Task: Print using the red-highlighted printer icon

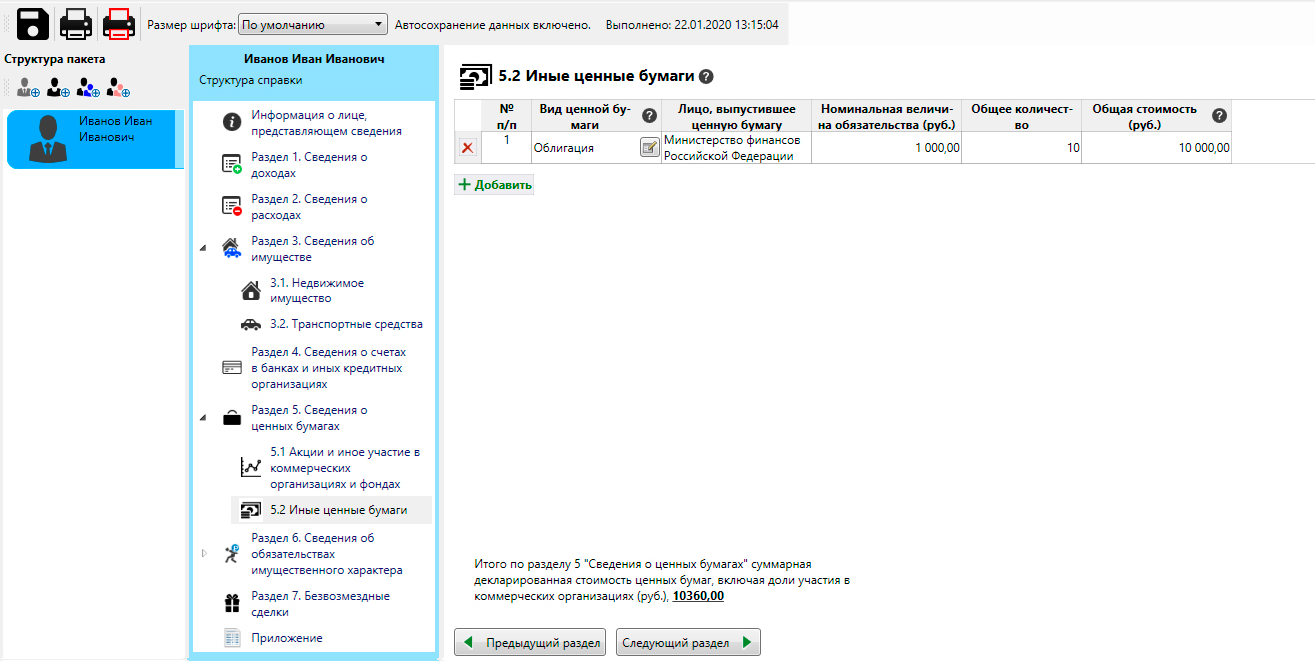Action: pos(120,23)
